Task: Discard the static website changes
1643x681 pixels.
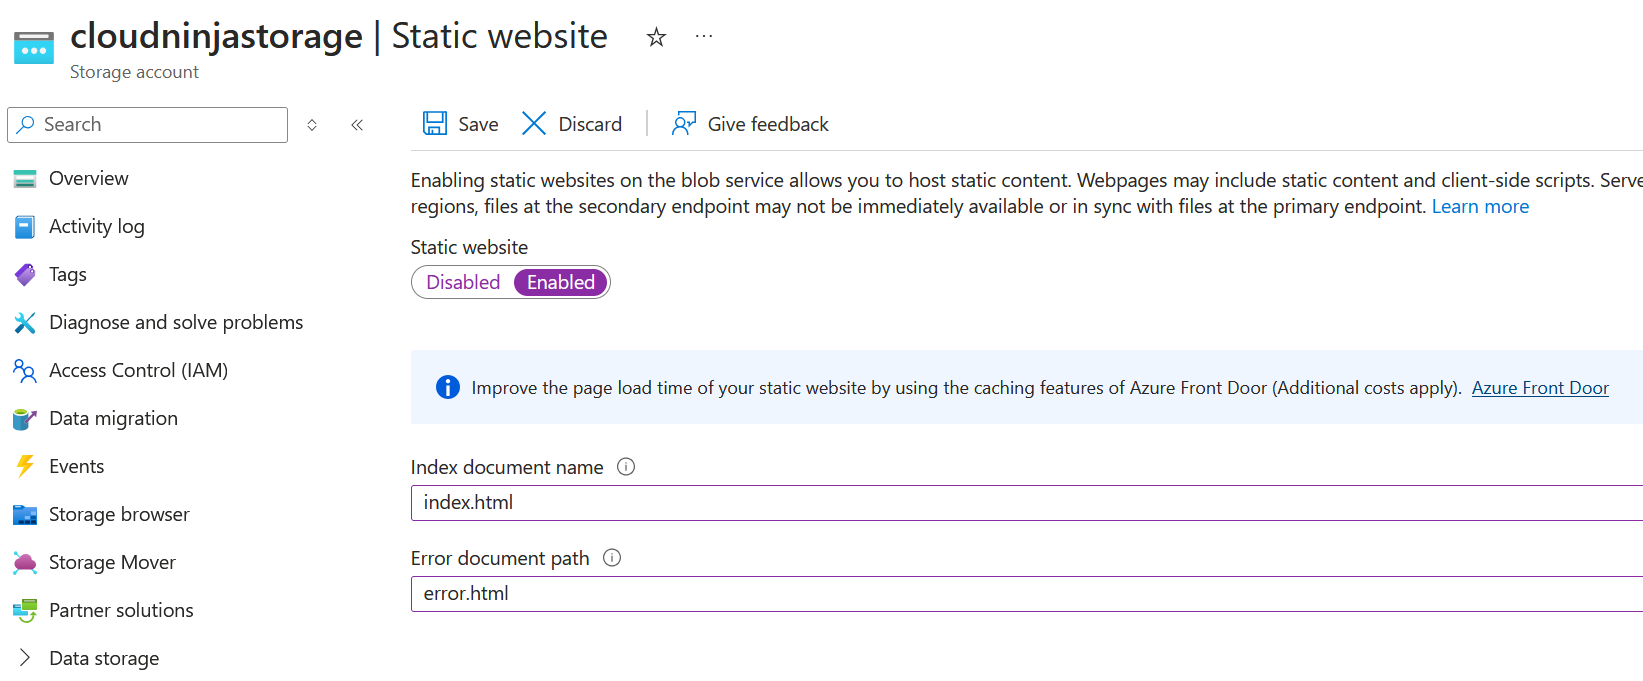Action: [572, 124]
